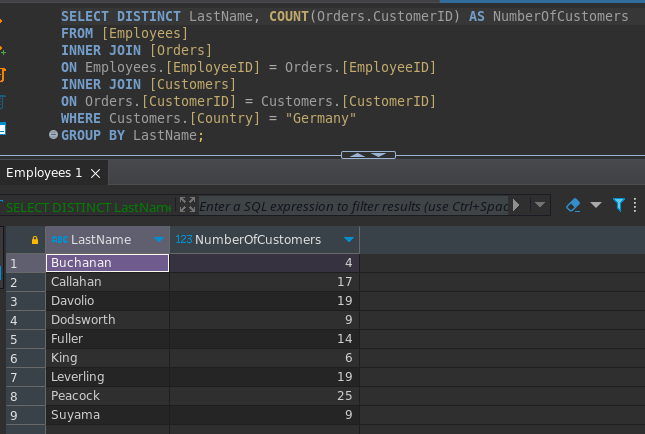
Task: Select the Suyama cell
Action: pos(107,414)
